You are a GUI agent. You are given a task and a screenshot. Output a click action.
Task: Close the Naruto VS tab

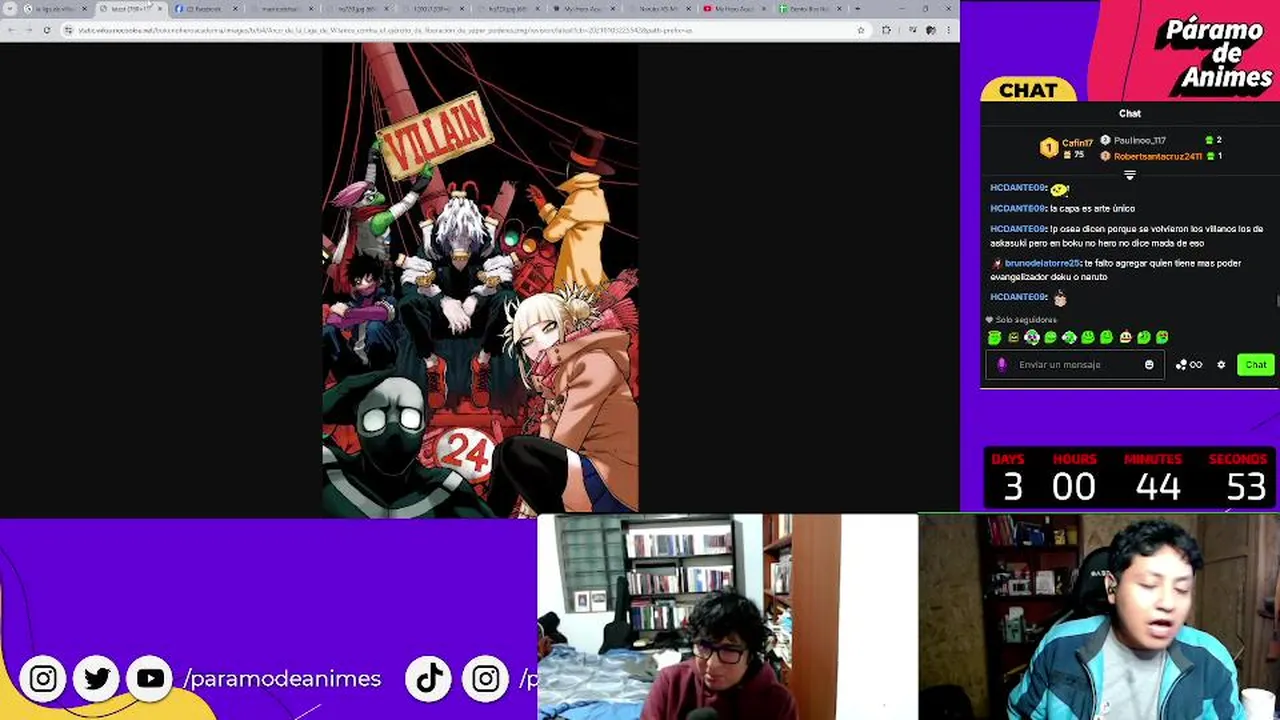pyautogui.click(x=687, y=9)
